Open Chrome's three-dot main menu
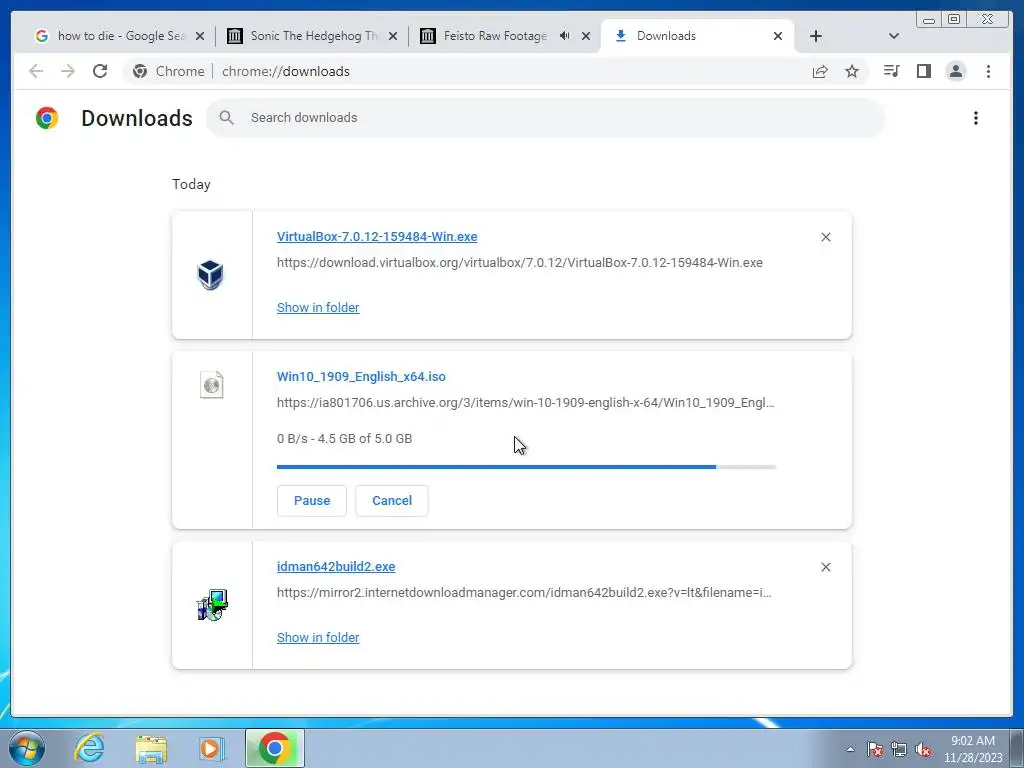Viewport: 1024px width, 768px height. [x=988, y=71]
